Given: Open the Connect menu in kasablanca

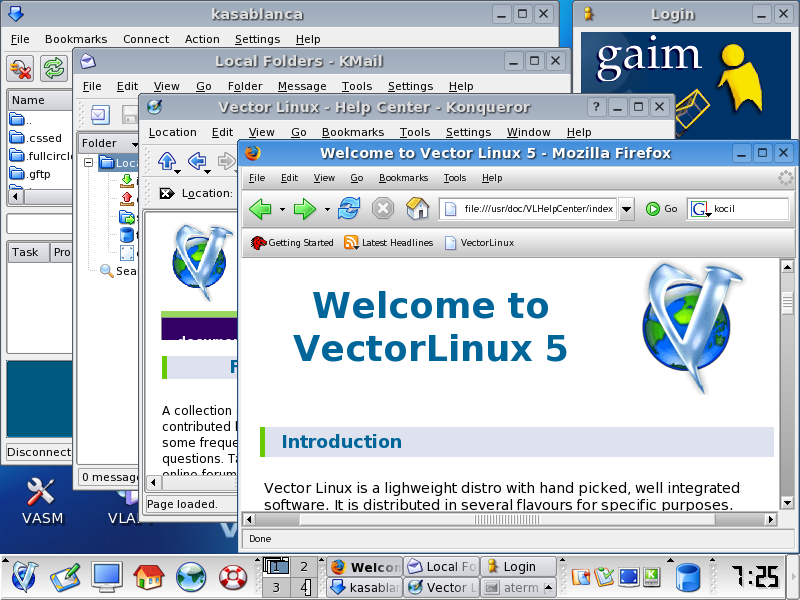Looking at the screenshot, I should pos(146,39).
